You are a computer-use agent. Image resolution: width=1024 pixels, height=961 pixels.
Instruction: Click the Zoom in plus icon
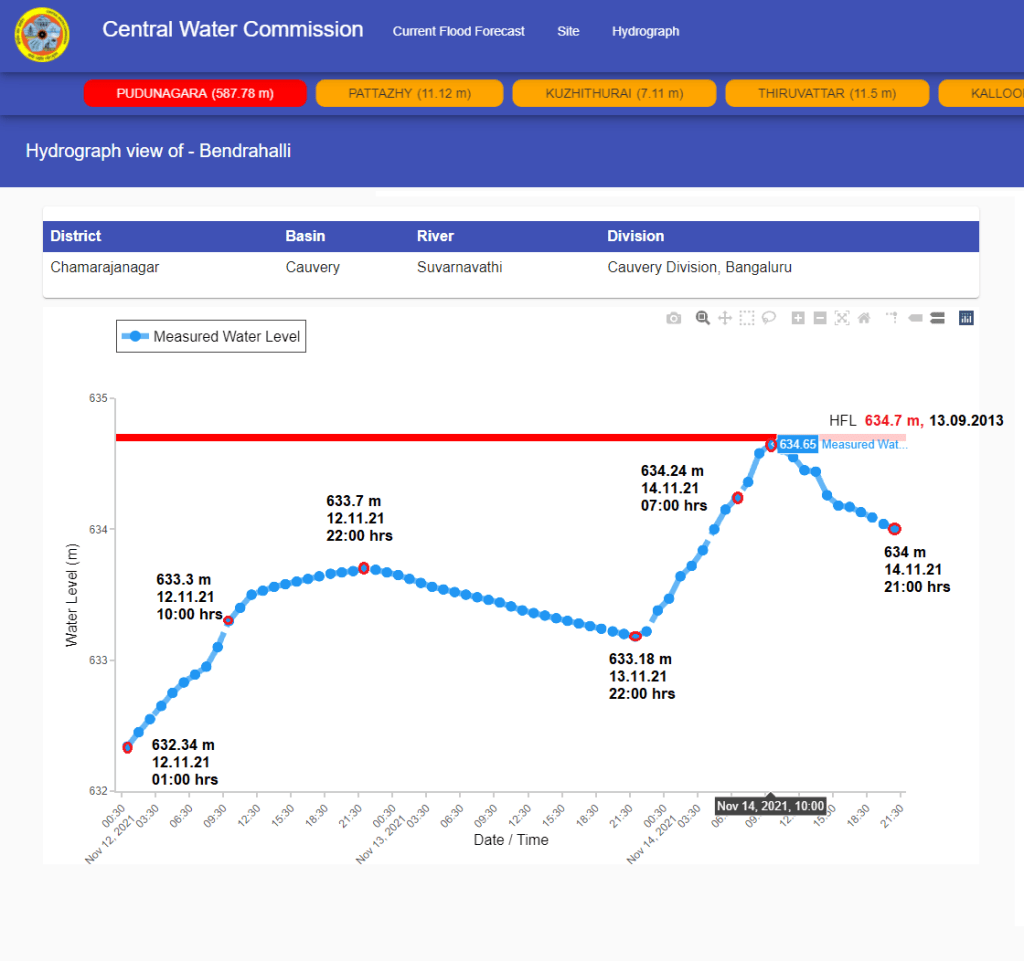(798, 318)
